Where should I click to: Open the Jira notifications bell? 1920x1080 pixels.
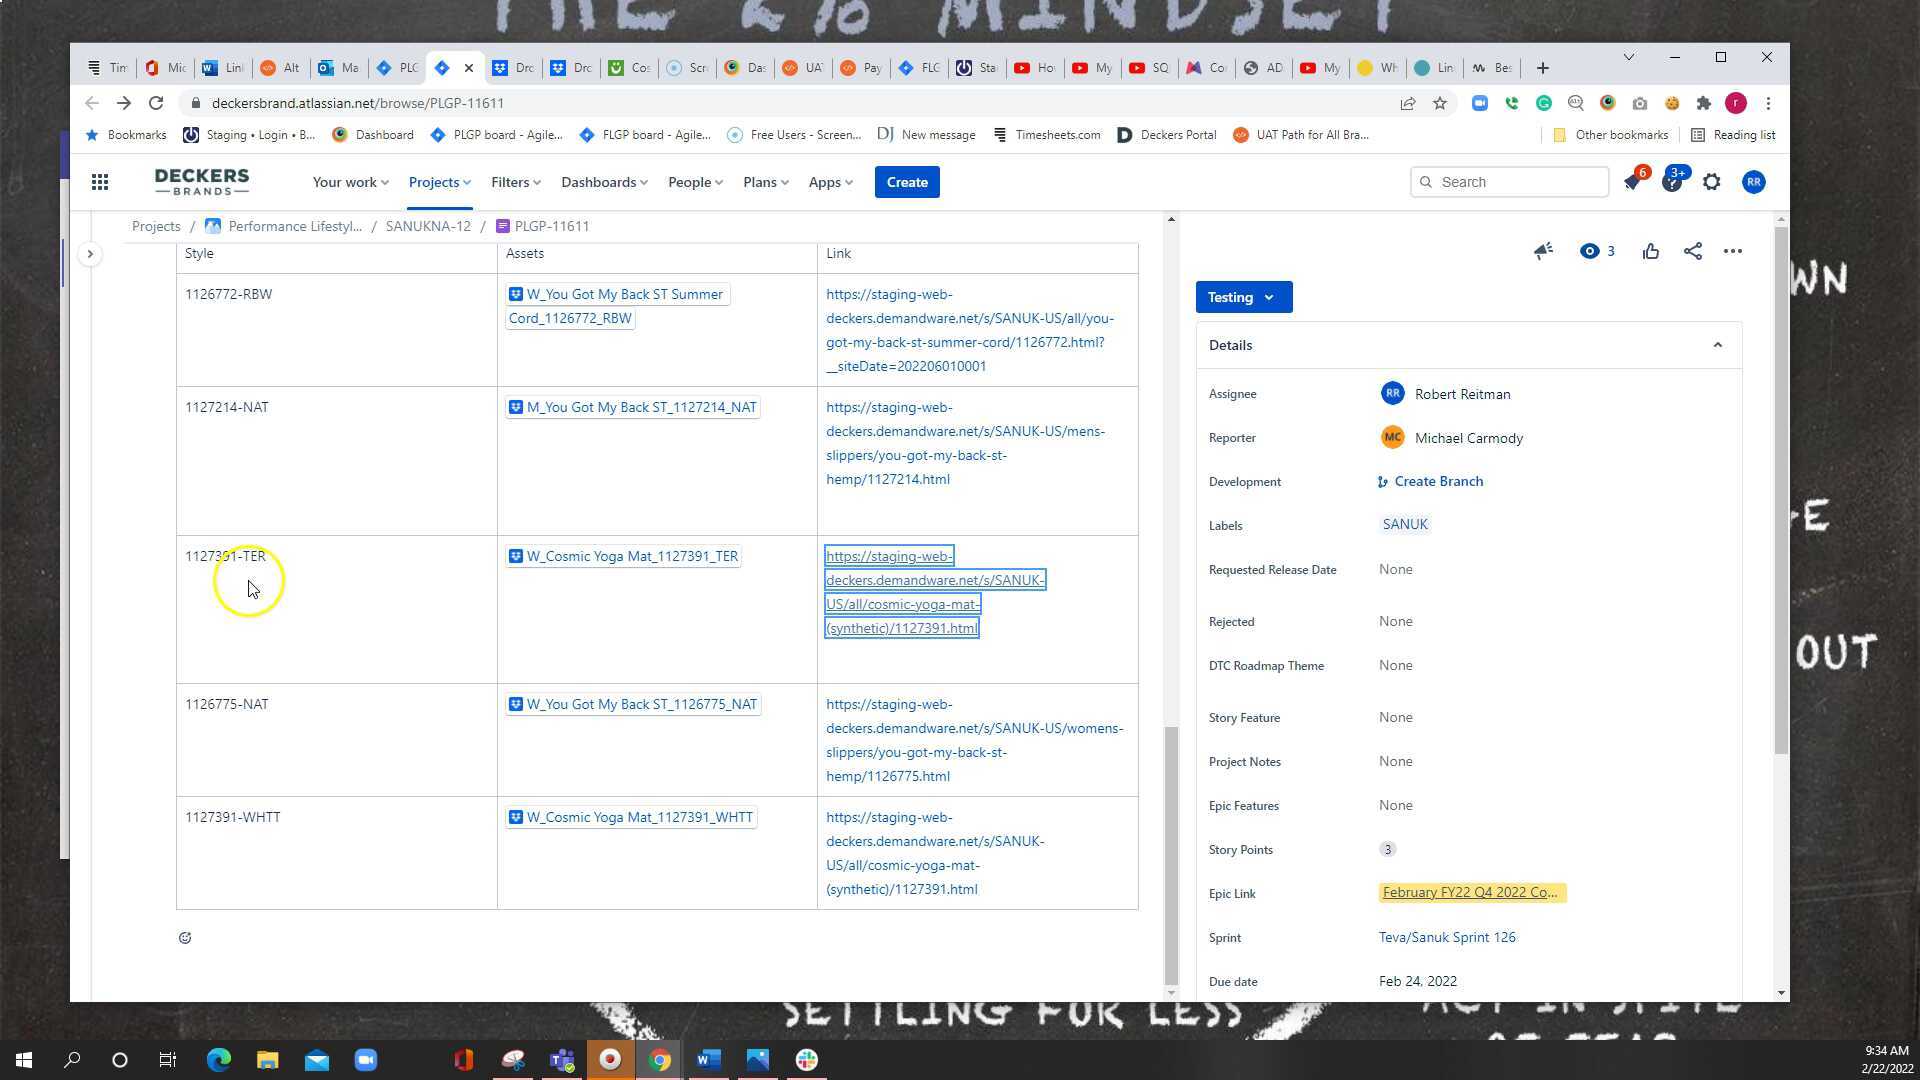coord(1633,182)
